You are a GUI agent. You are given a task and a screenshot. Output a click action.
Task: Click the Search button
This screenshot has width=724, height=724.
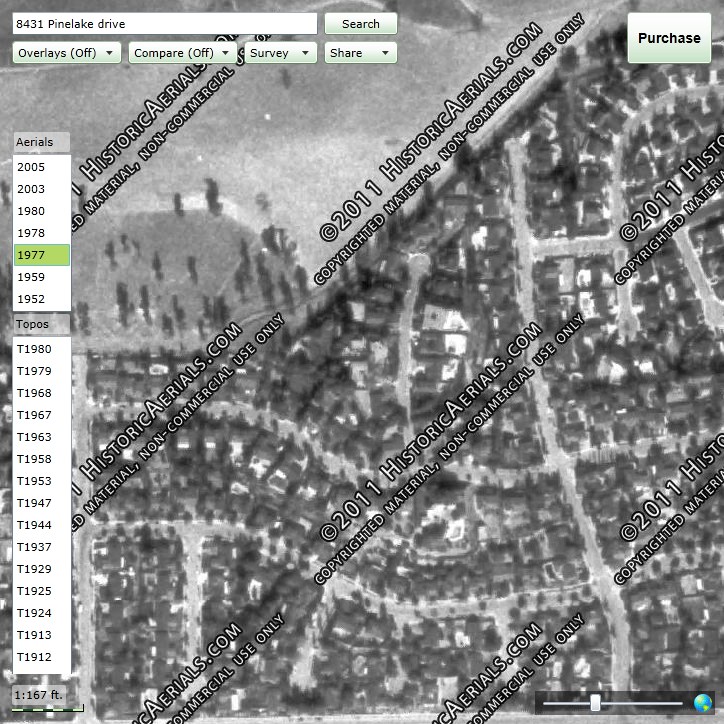tap(361, 24)
